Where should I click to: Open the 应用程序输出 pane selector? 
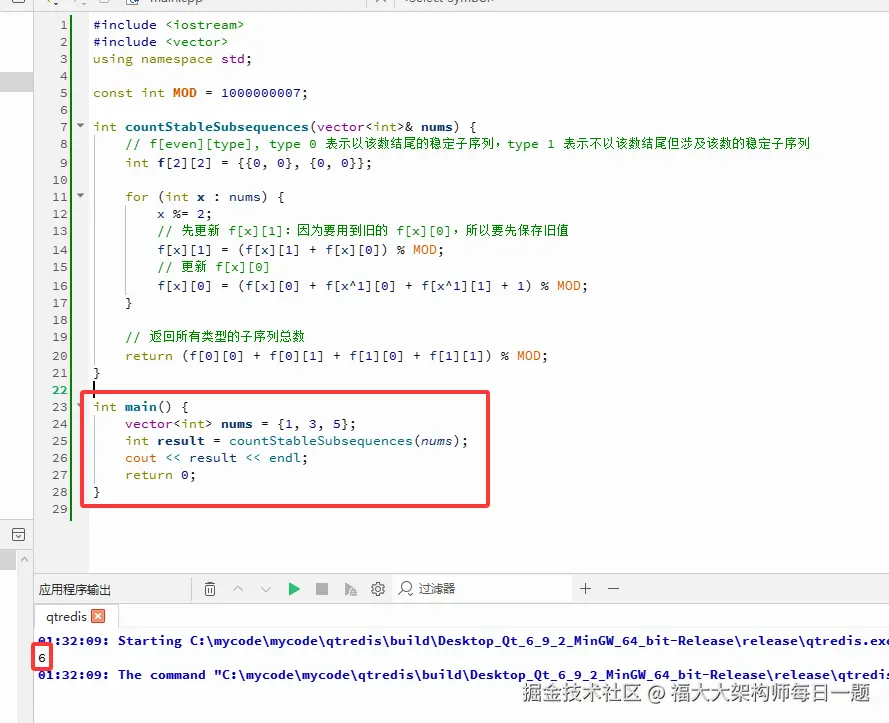pos(74,590)
